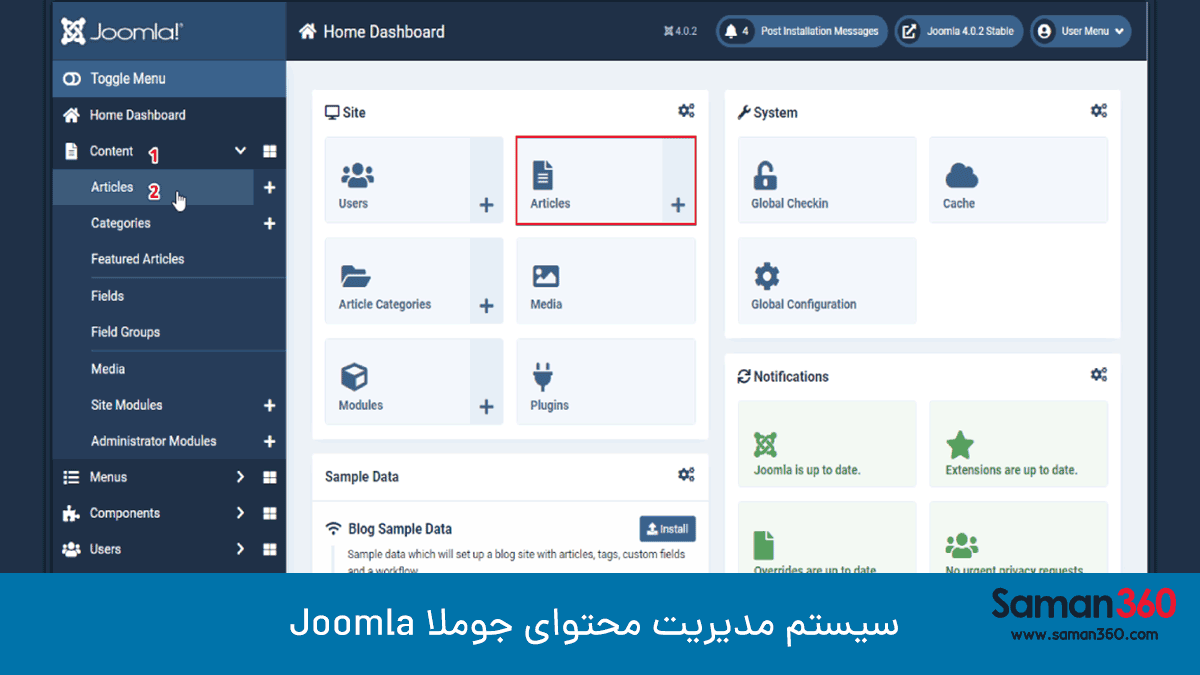The image size is (1200, 675).
Task: Install the Blog Sample Data
Action: click(667, 529)
